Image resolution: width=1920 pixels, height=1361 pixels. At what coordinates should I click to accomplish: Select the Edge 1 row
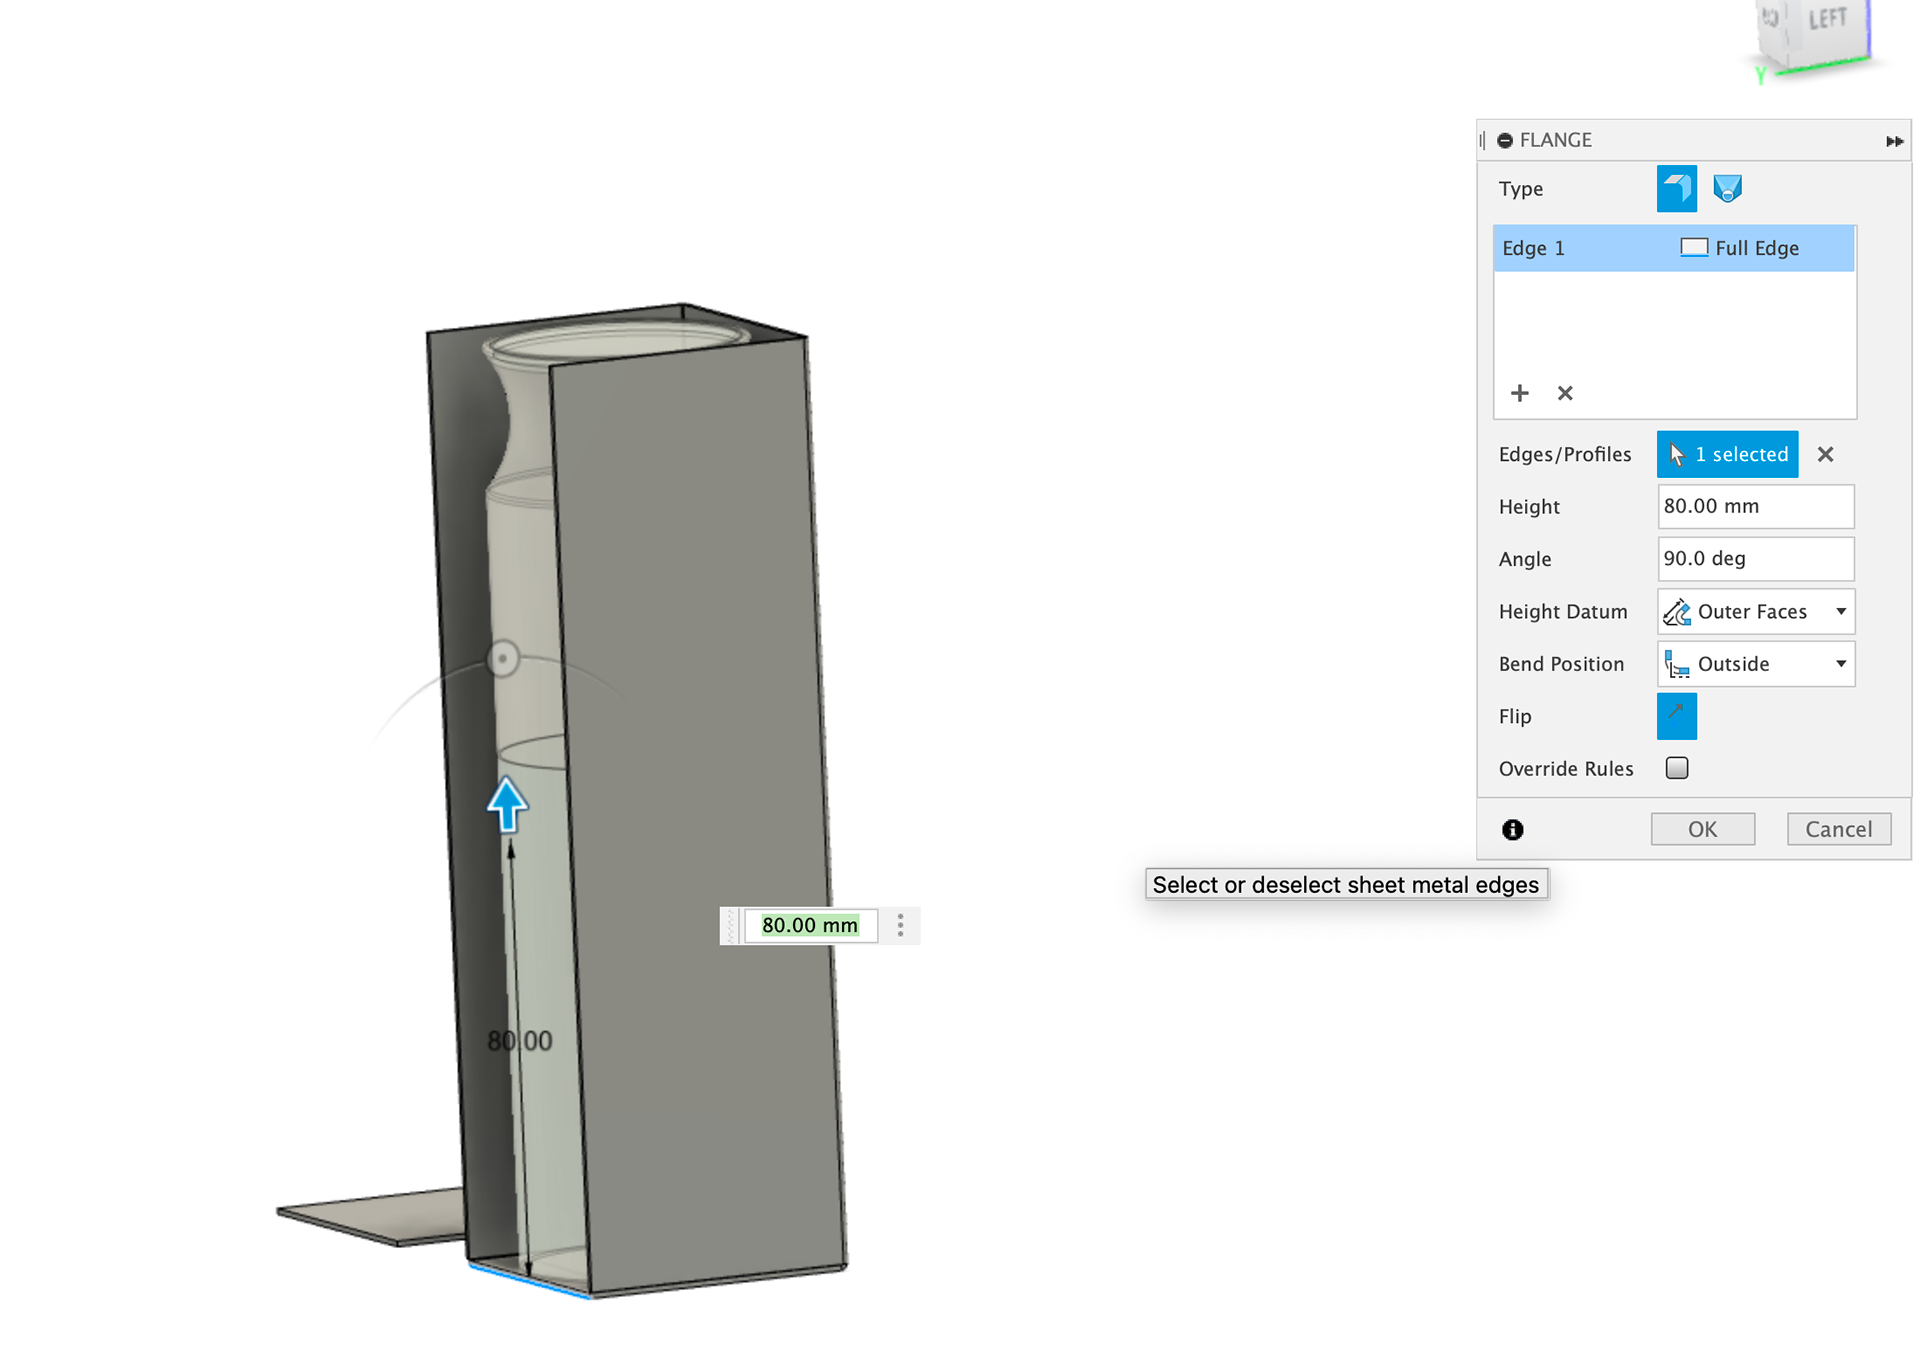[x=1674, y=248]
